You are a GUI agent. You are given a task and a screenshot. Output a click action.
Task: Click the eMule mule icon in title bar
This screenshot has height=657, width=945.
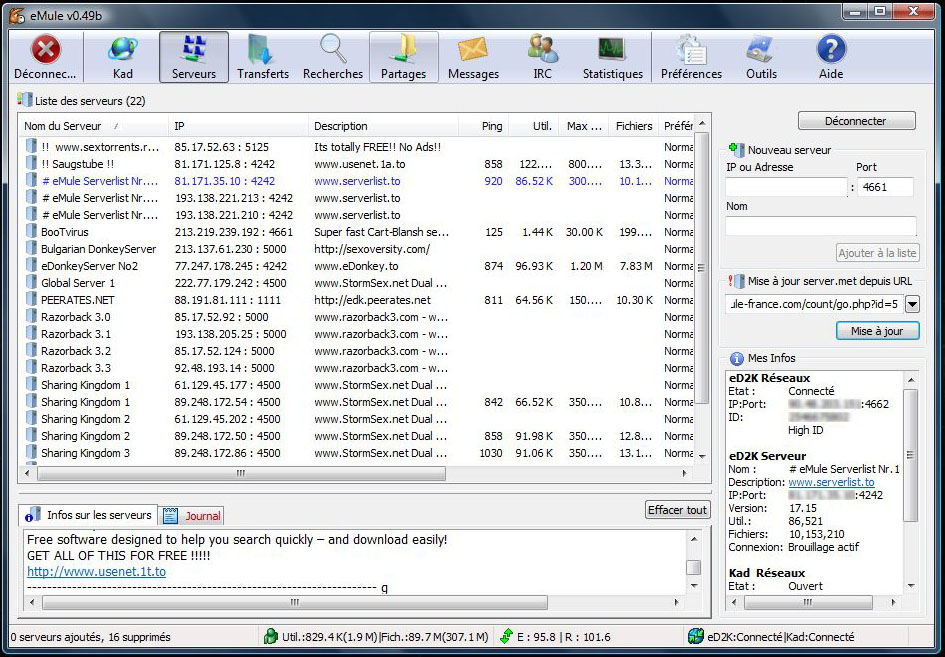pos(17,15)
